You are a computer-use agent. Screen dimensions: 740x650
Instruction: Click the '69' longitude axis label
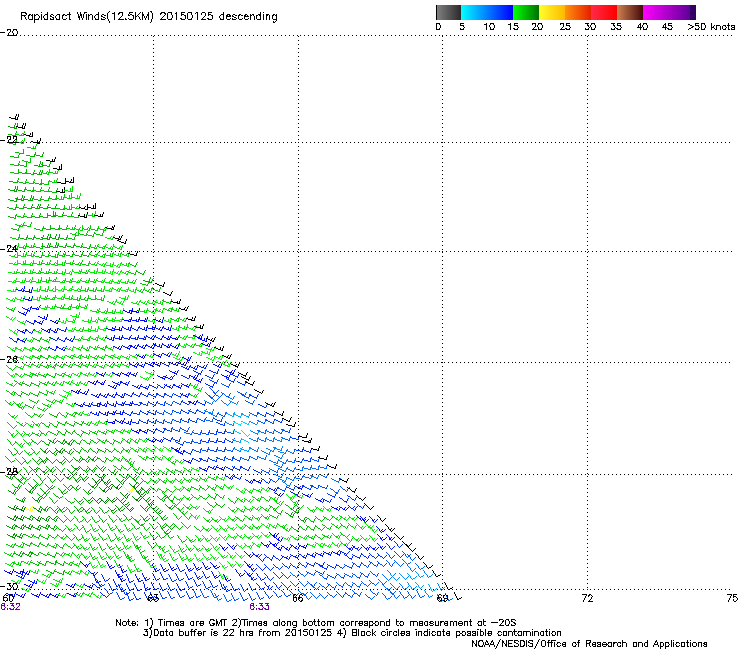coord(442,598)
